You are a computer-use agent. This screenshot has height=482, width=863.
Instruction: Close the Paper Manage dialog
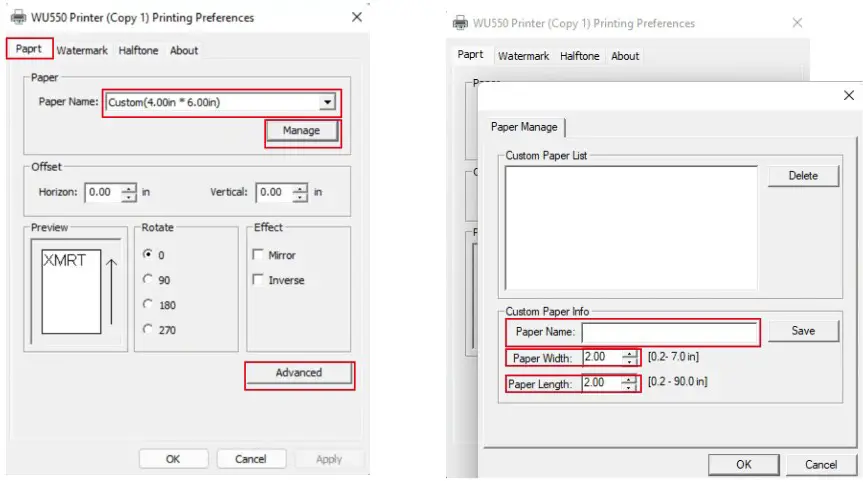849,95
